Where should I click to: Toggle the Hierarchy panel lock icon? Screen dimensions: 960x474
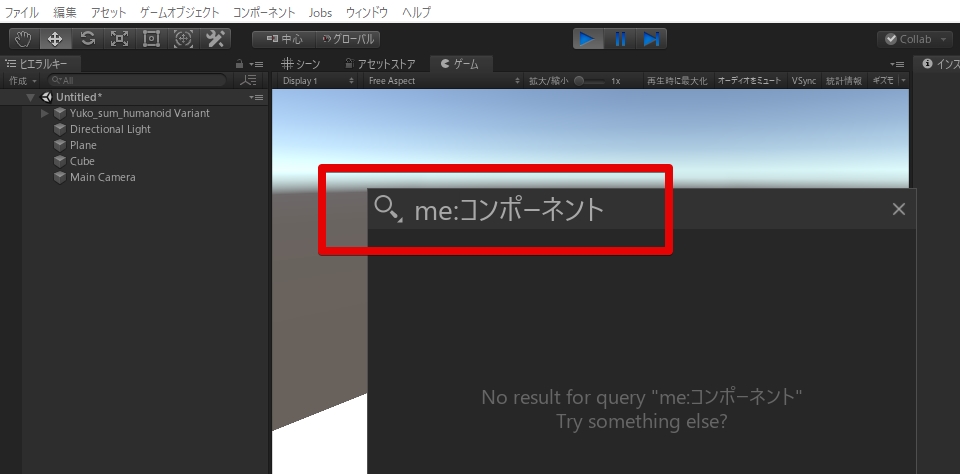click(x=240, y=64)
